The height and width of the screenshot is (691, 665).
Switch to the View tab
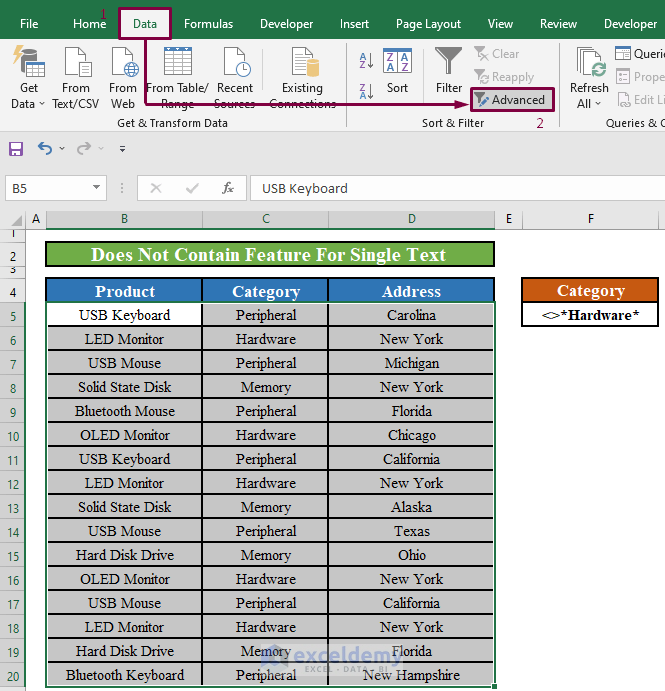pos(500,24)
